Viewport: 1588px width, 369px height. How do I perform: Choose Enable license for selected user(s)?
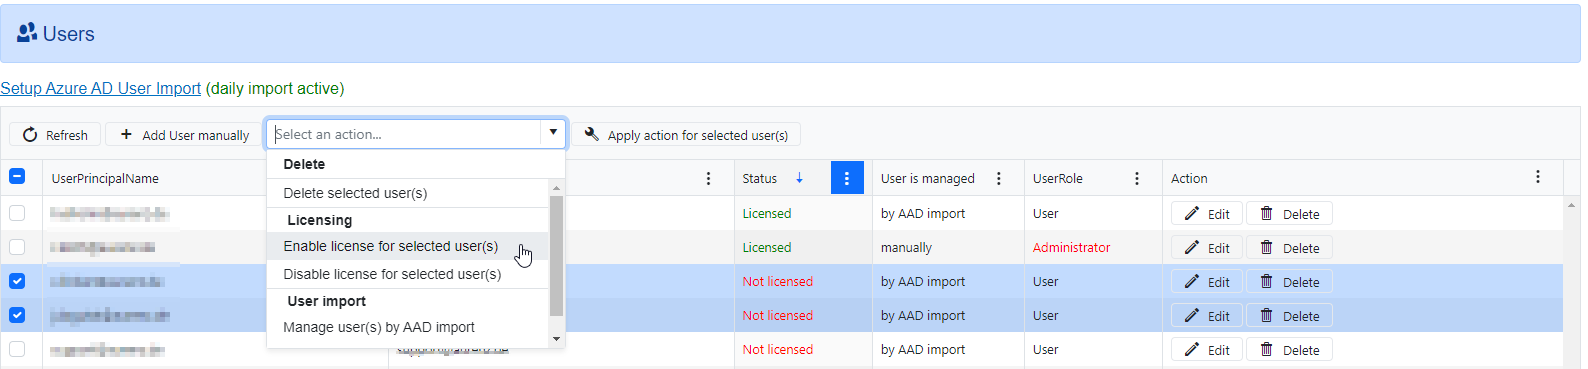[x=391, y=246]
